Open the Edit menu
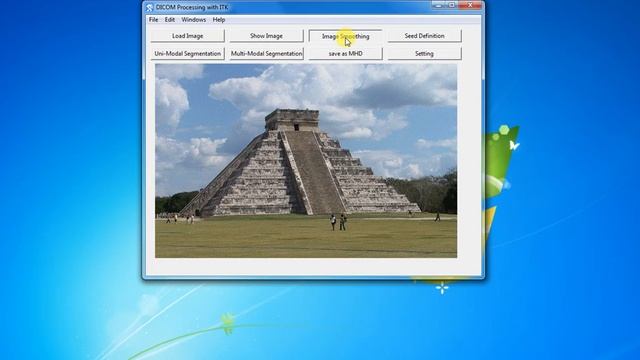This screenshot has width=640, height=360. (170, 20)
